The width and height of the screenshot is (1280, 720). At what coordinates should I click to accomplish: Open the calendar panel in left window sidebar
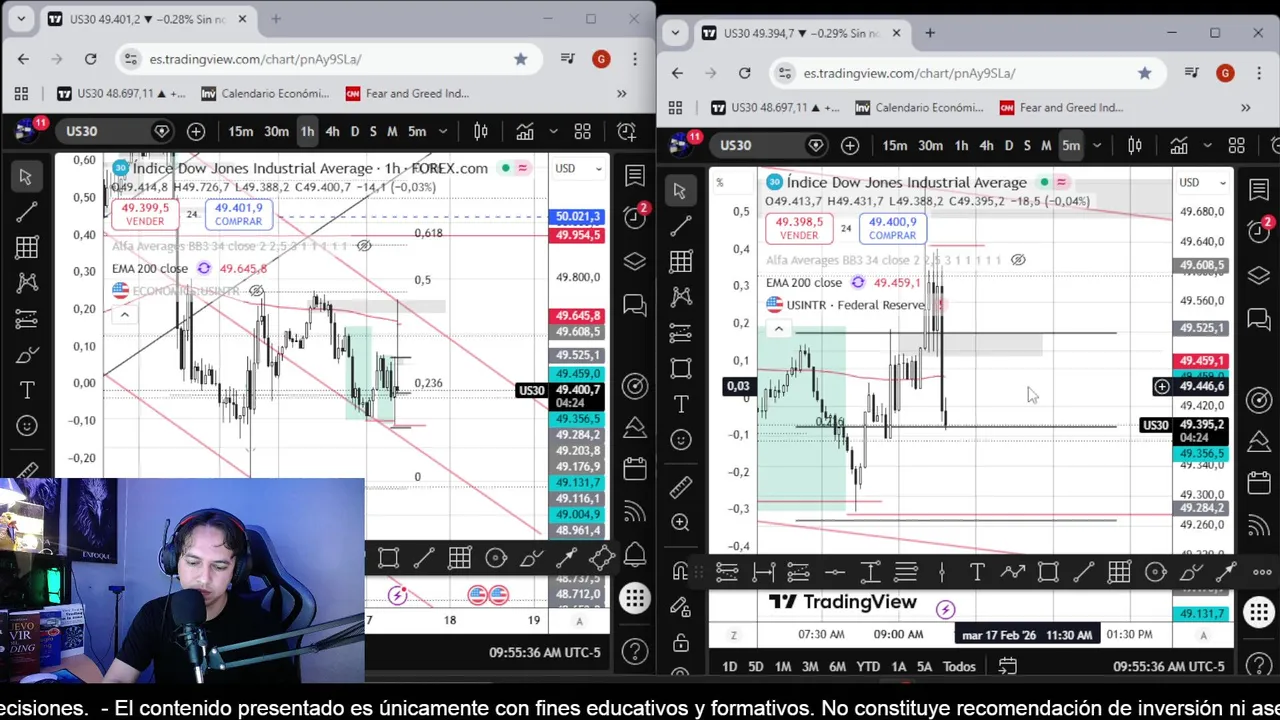click(634, 469)
